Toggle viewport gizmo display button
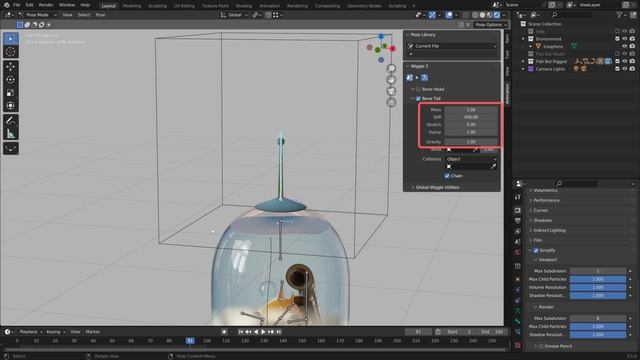The height and width of the screenshot is (360, 640). [x=432, y=15]
